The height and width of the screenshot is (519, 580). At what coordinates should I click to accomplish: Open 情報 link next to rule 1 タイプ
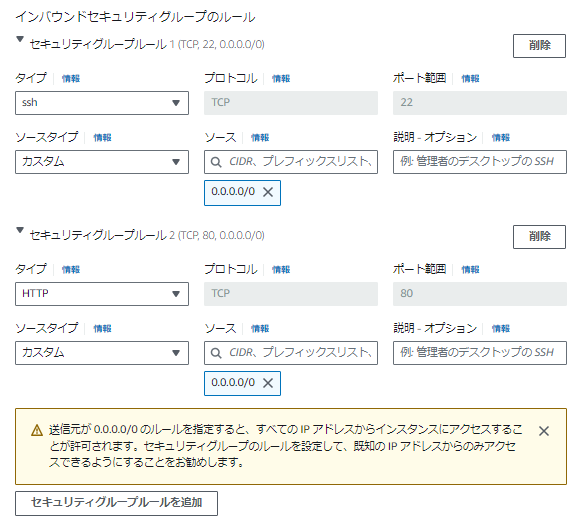click(71, 78)
